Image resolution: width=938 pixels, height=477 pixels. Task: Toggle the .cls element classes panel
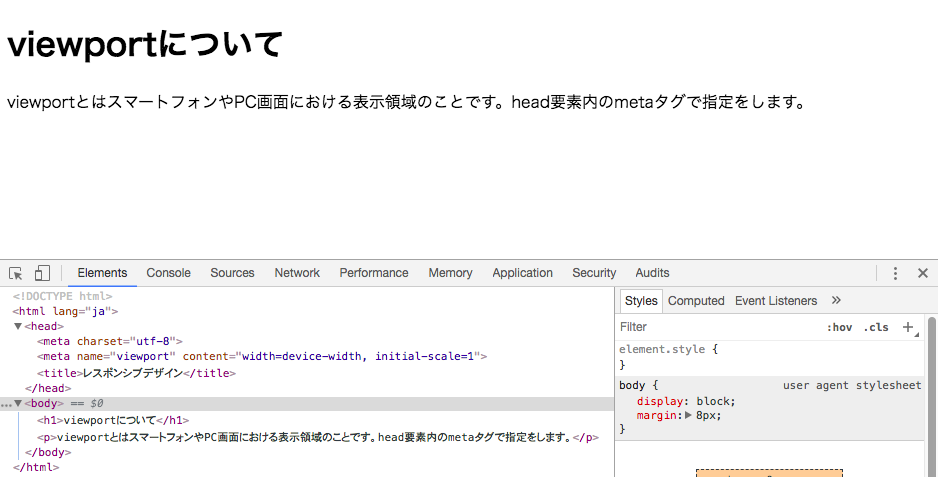876,327
